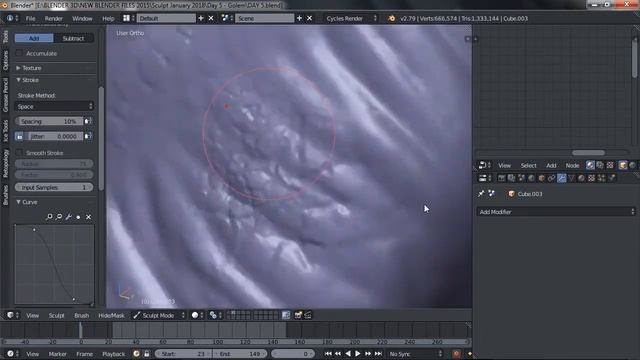This screenshot has height=360, width=640.
Task: Open Physics tab in Properties
Action: coord(611,178)
